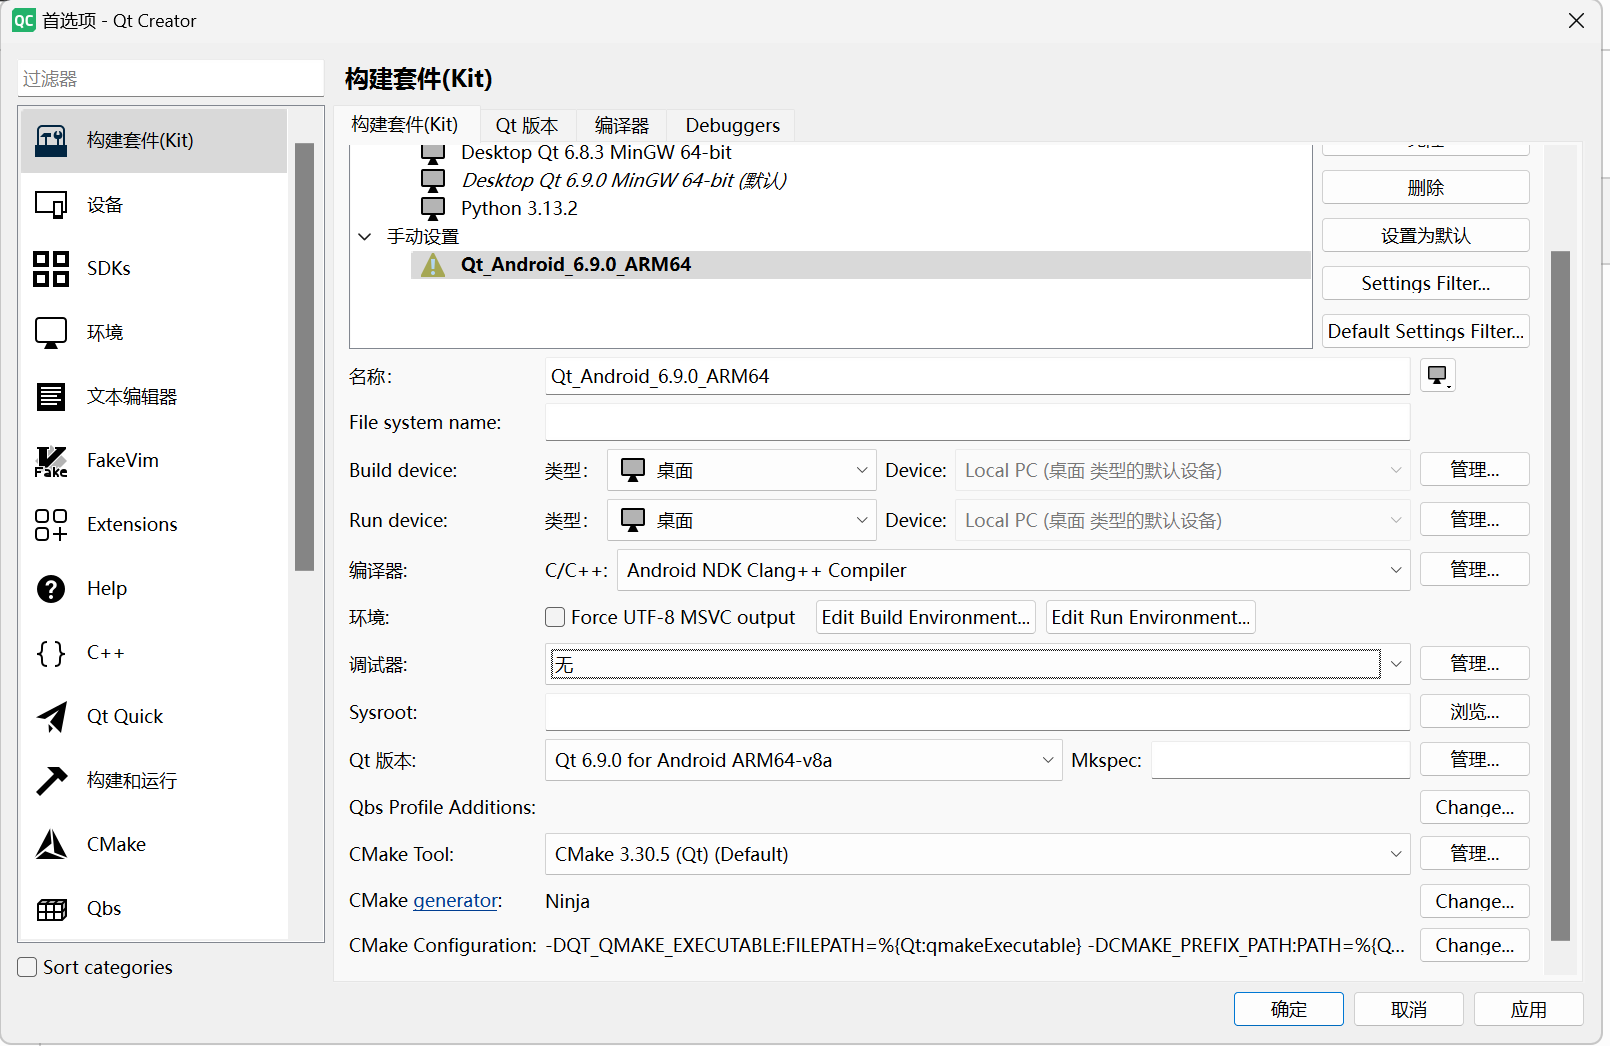Focus the Sysroot path field
This screenshot has height=1046, width=1610.
tap(978, 713)
